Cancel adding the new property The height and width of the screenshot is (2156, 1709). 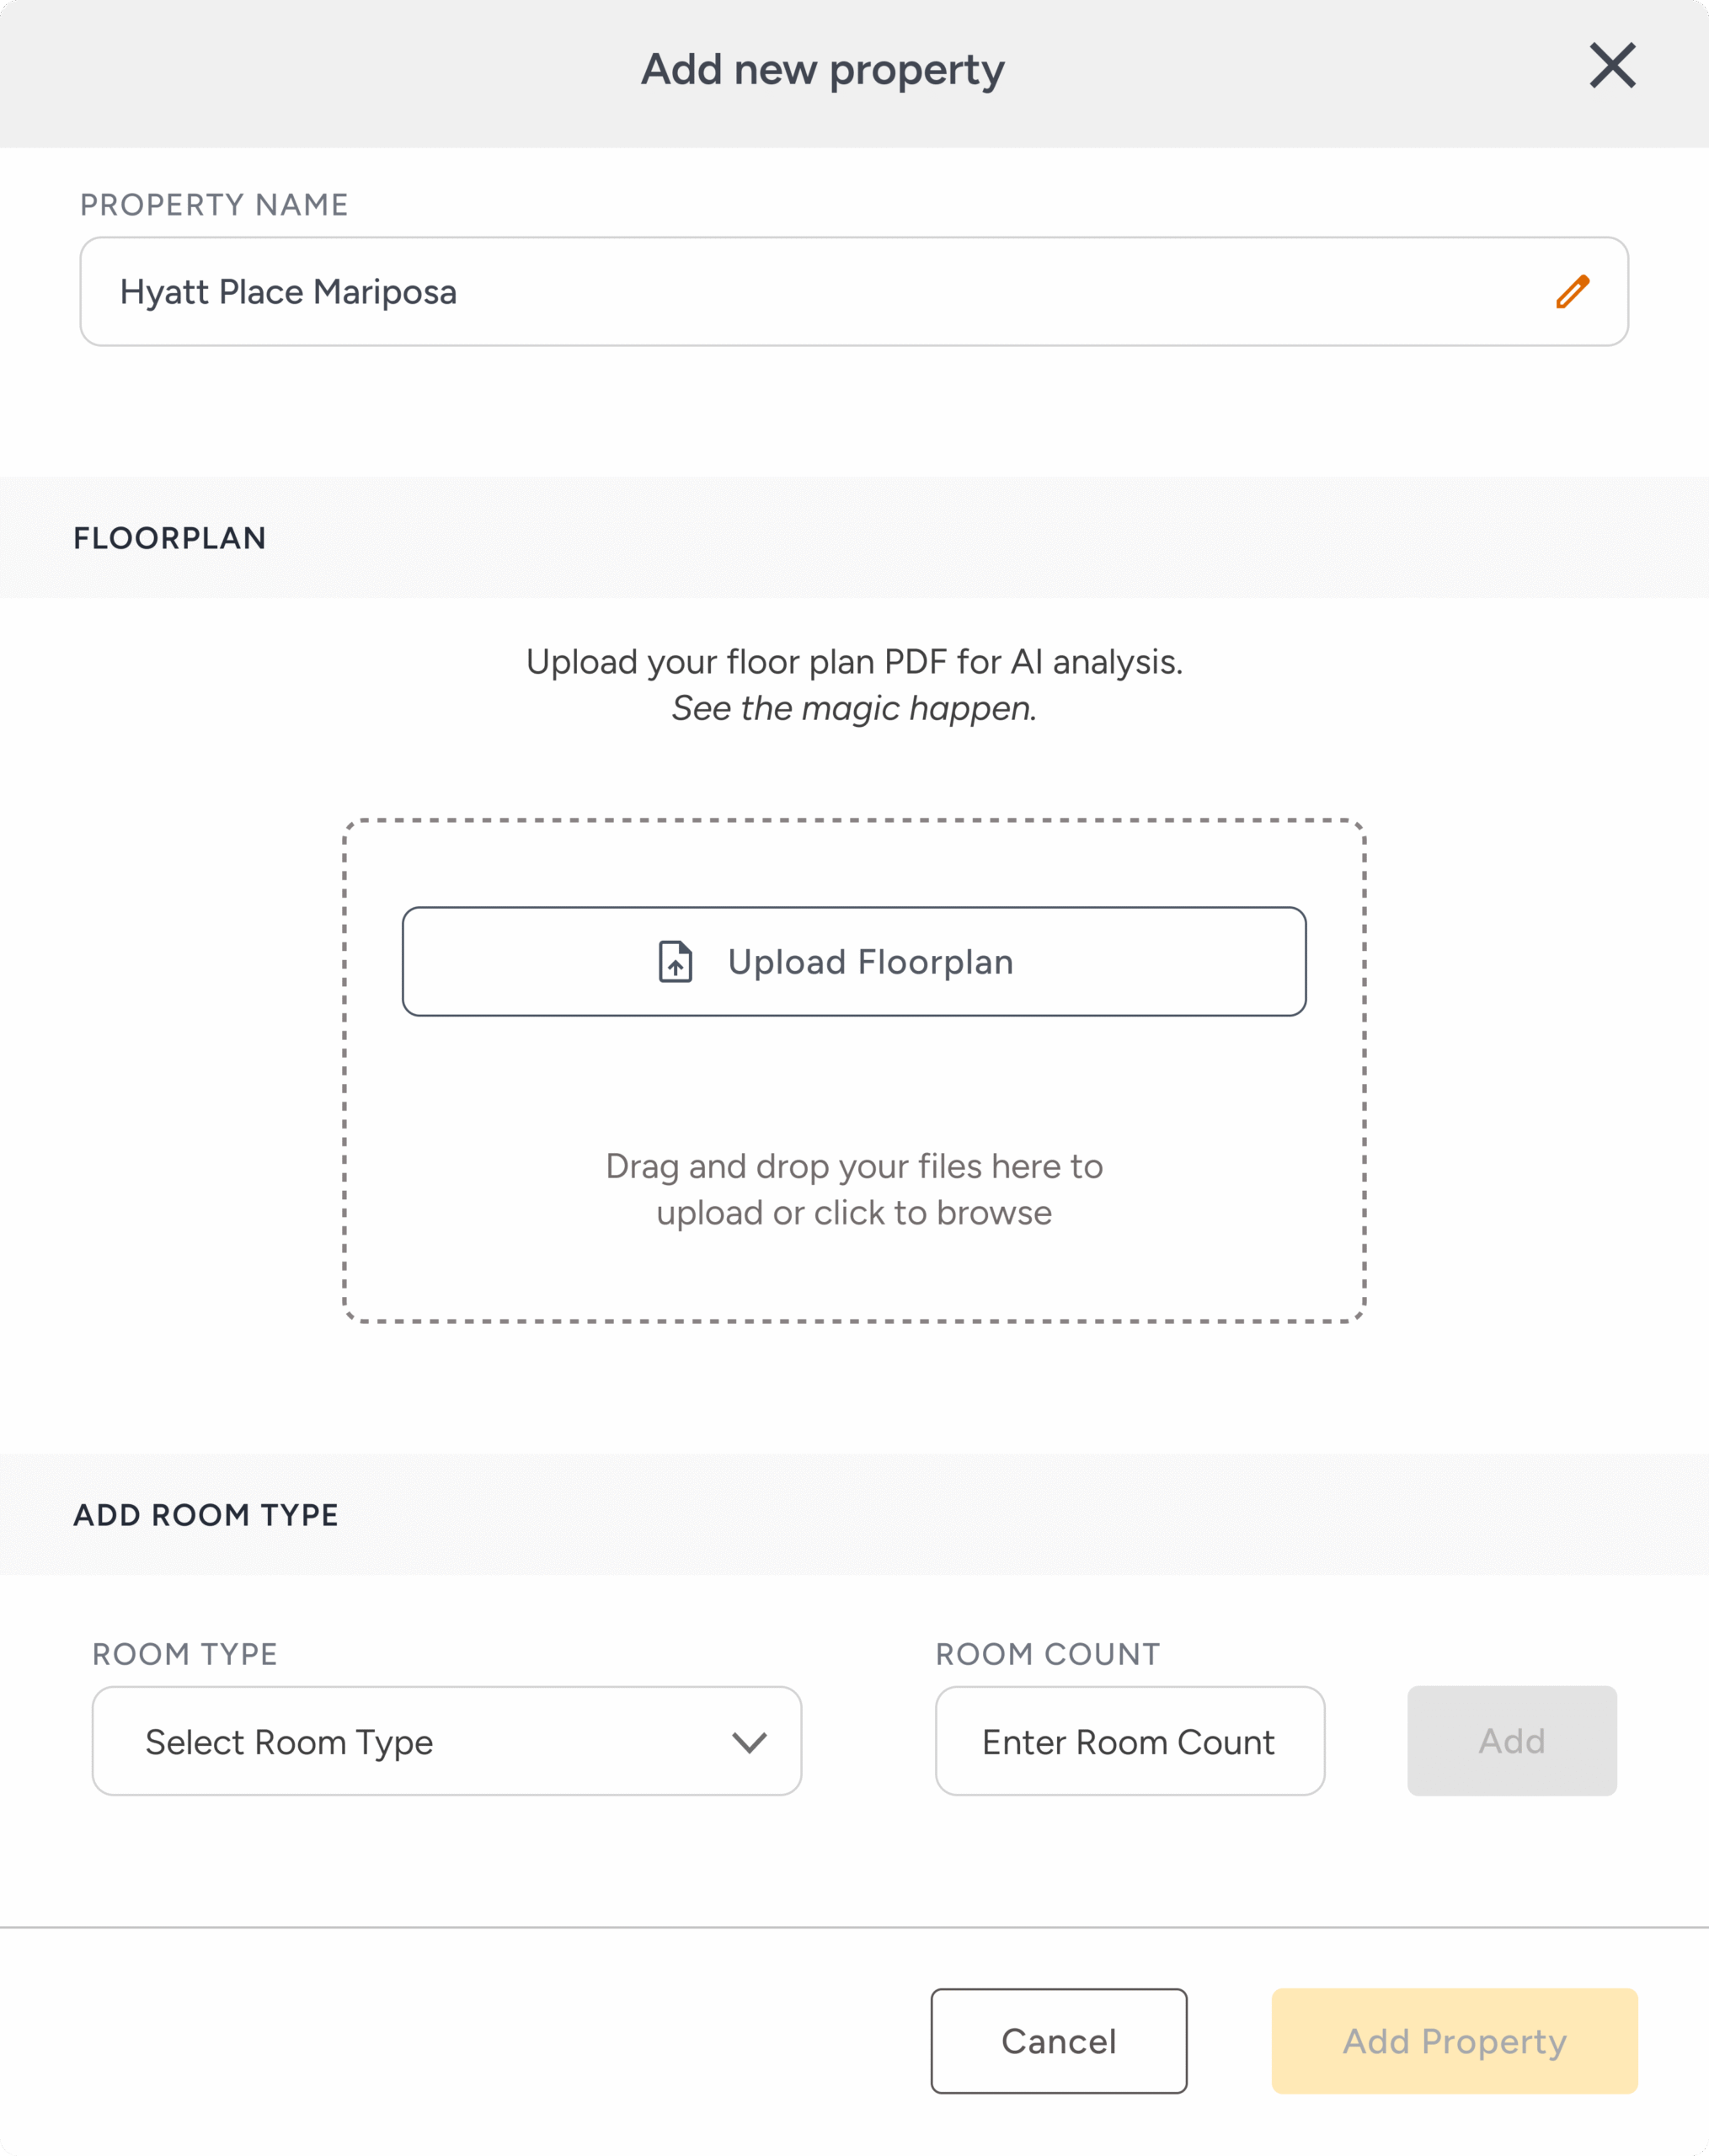(1058, 2041)
